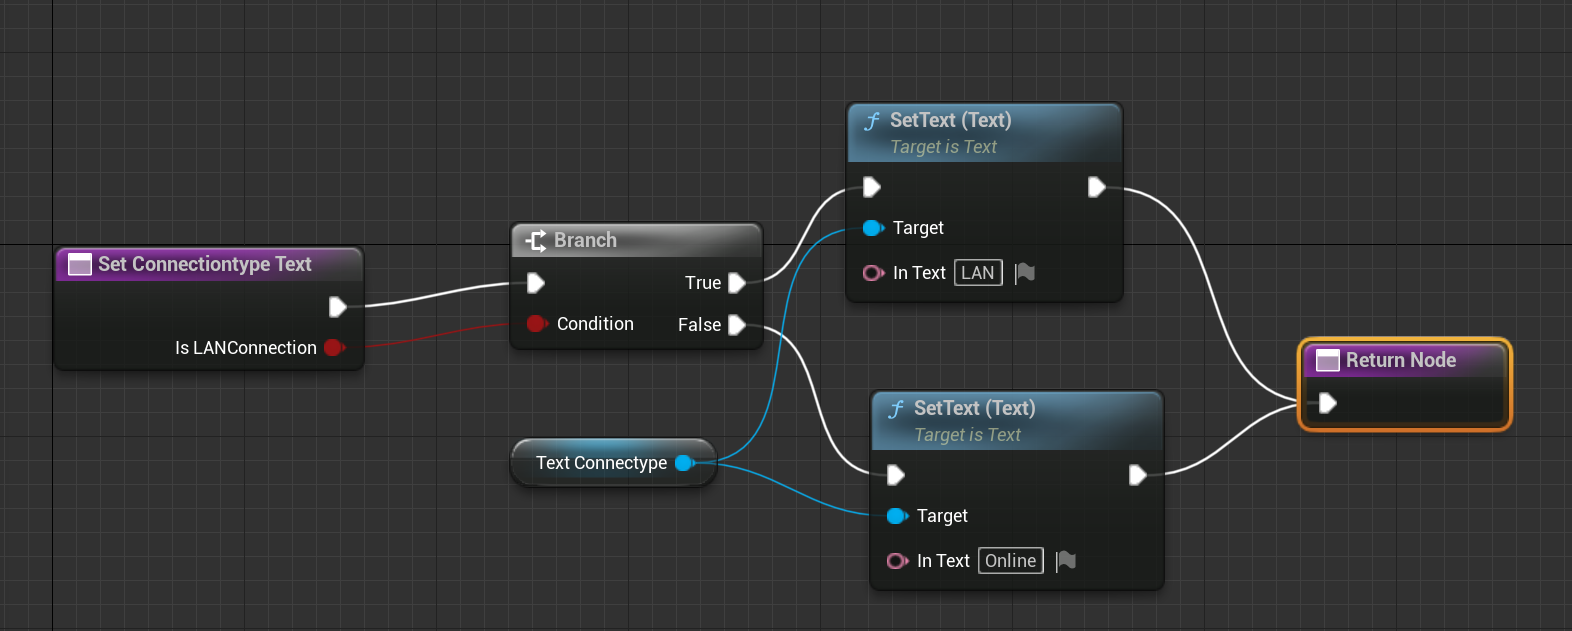Click the In Text pin on the LAN SetText node

click(873, 273)
